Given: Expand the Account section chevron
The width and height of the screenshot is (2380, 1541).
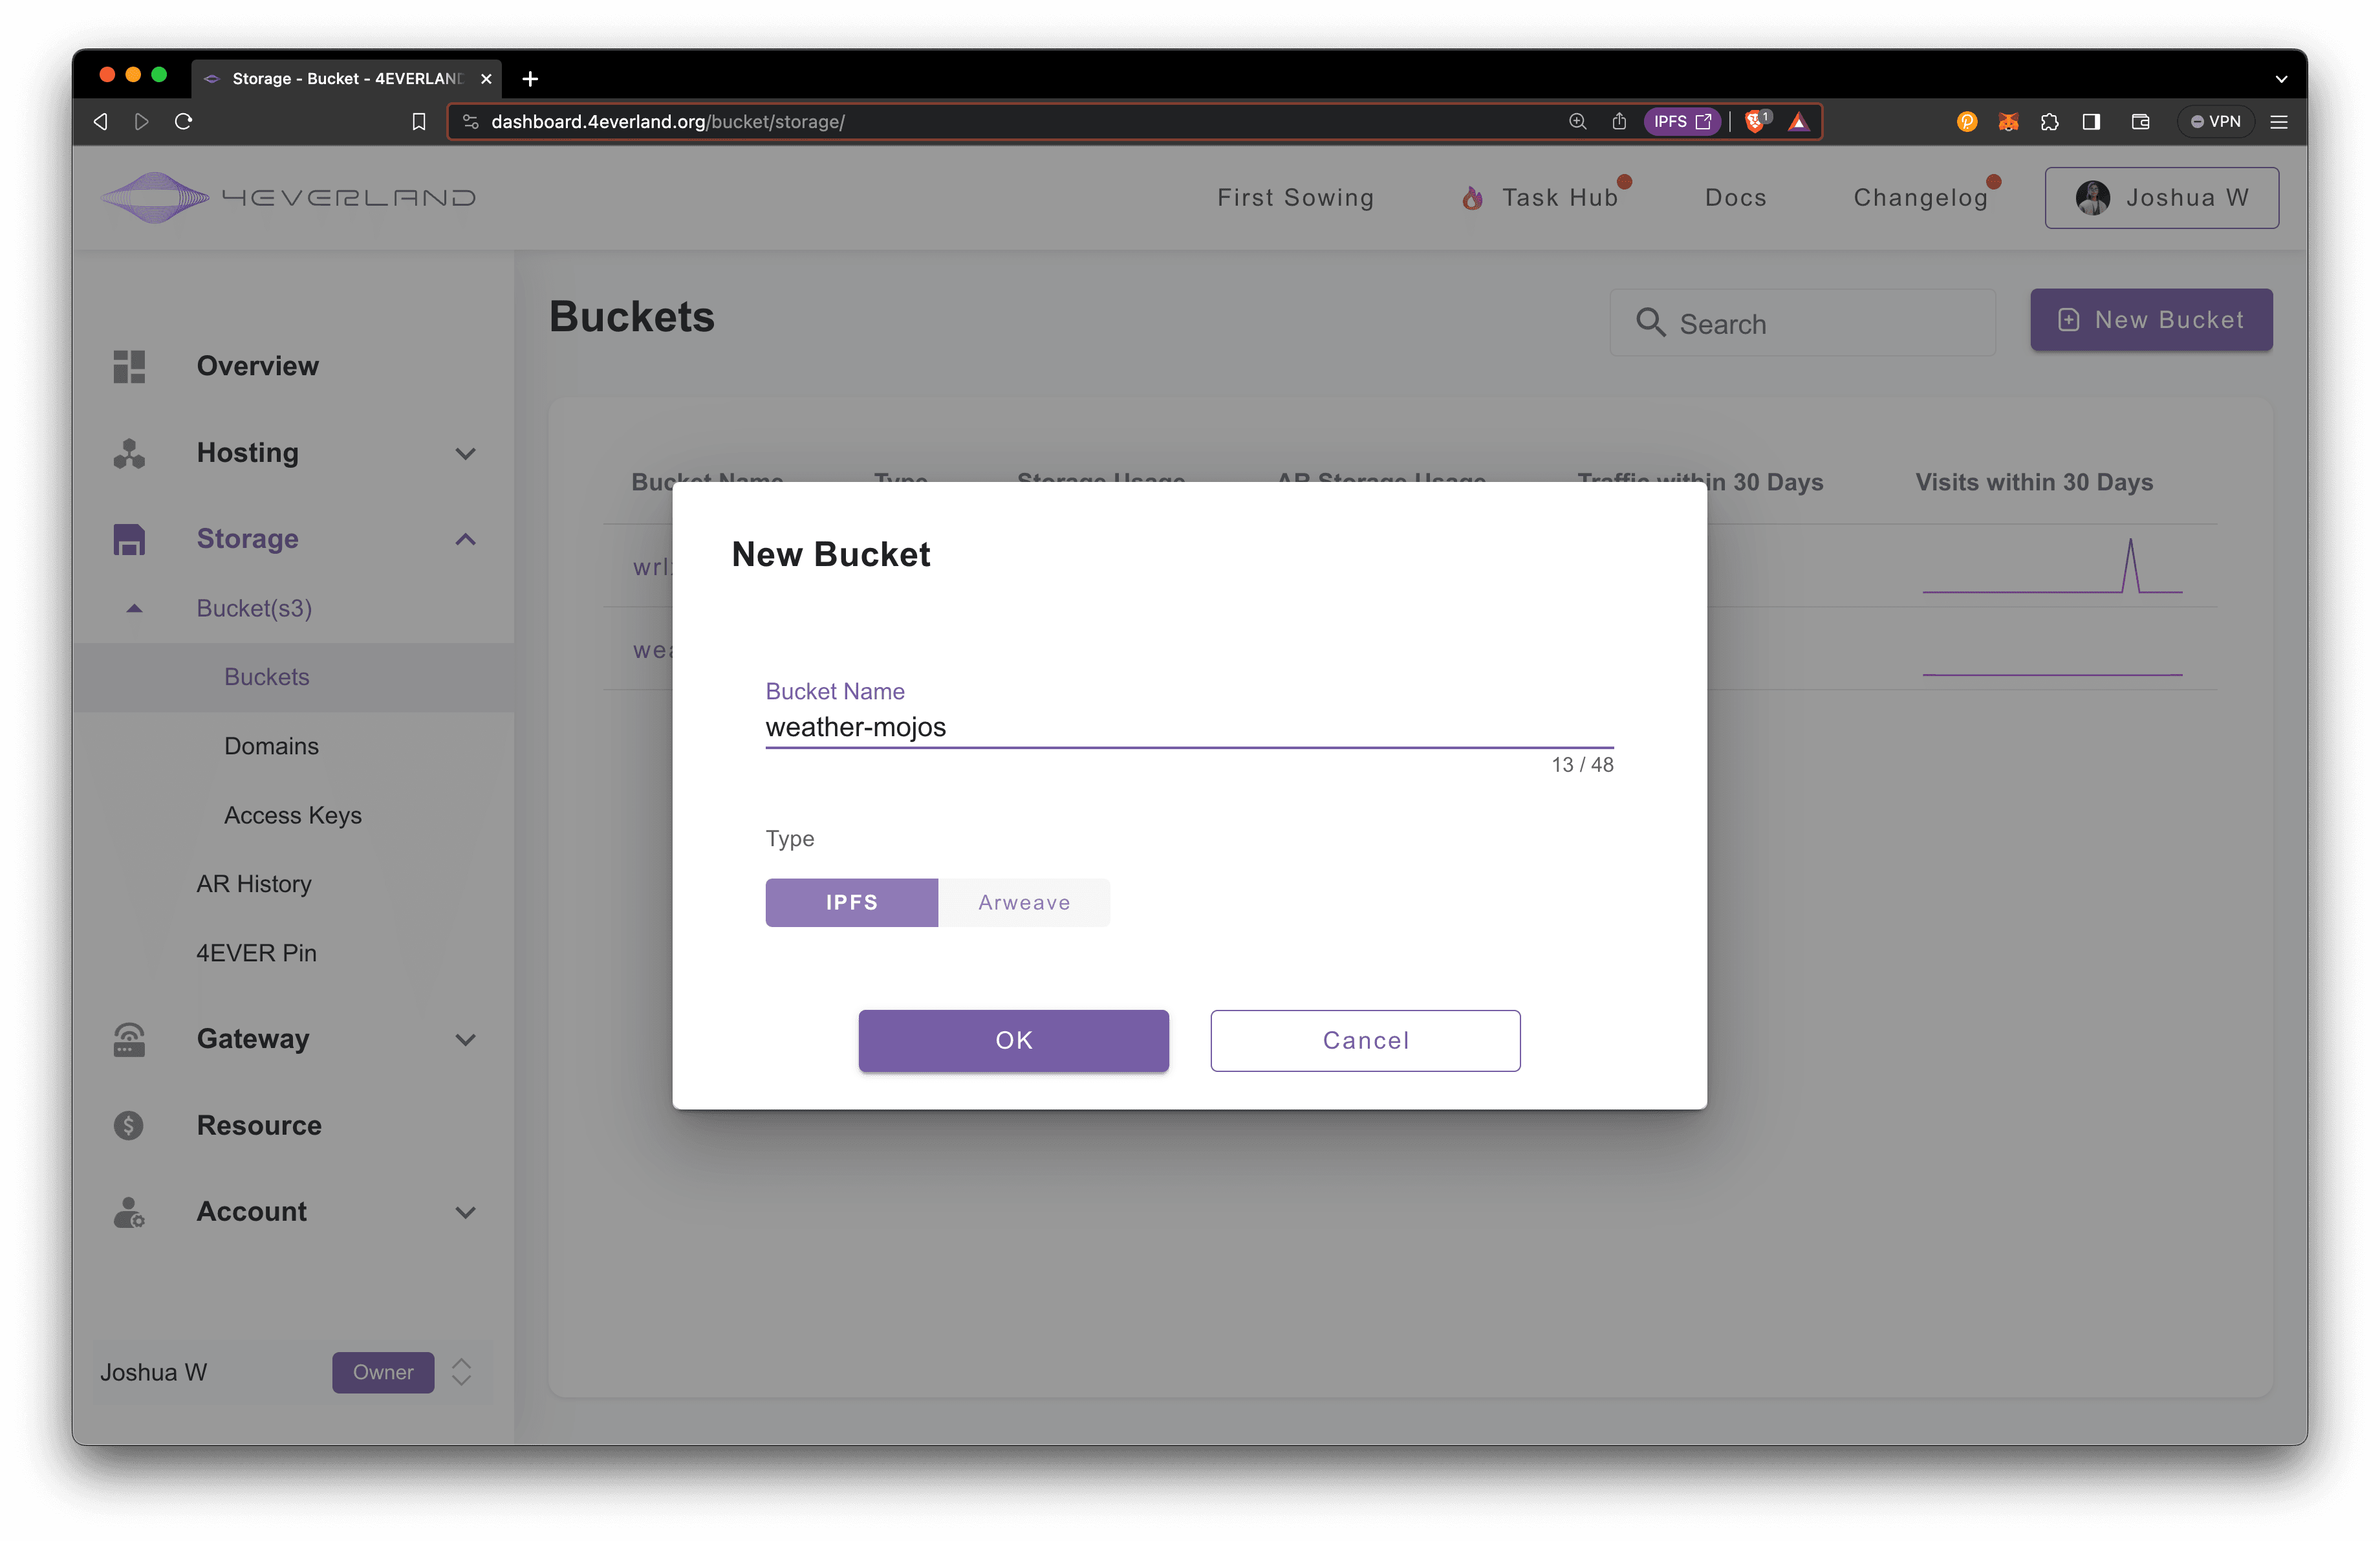Looking at the screenshot, I should tap(465, 1212).
